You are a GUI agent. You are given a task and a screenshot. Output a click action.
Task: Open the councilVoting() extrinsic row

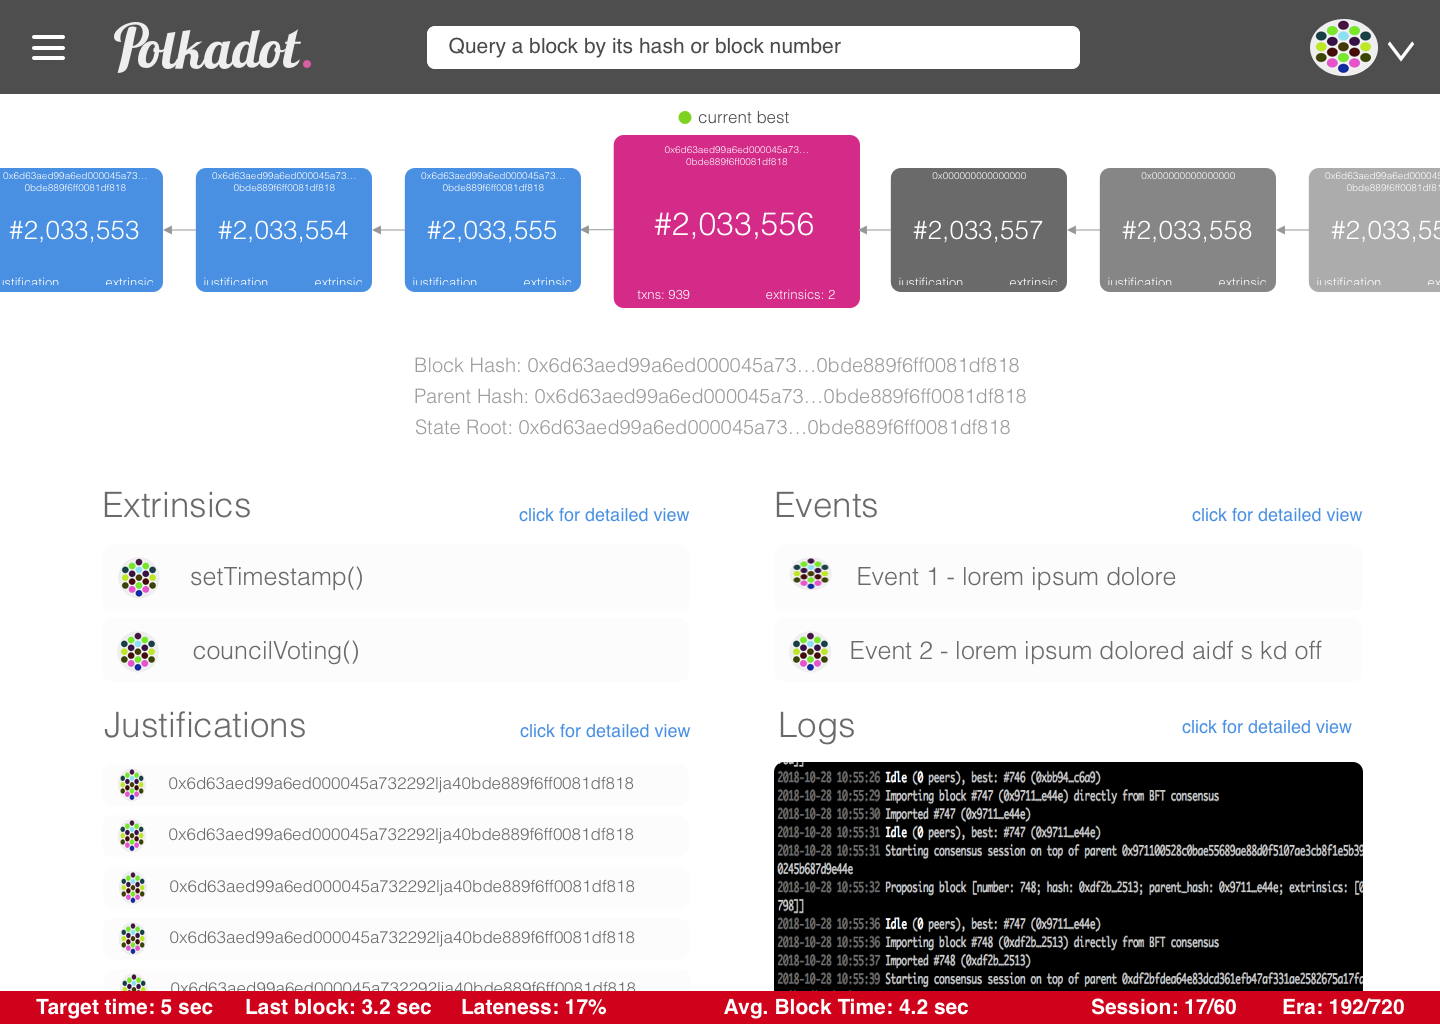[396, 651]
